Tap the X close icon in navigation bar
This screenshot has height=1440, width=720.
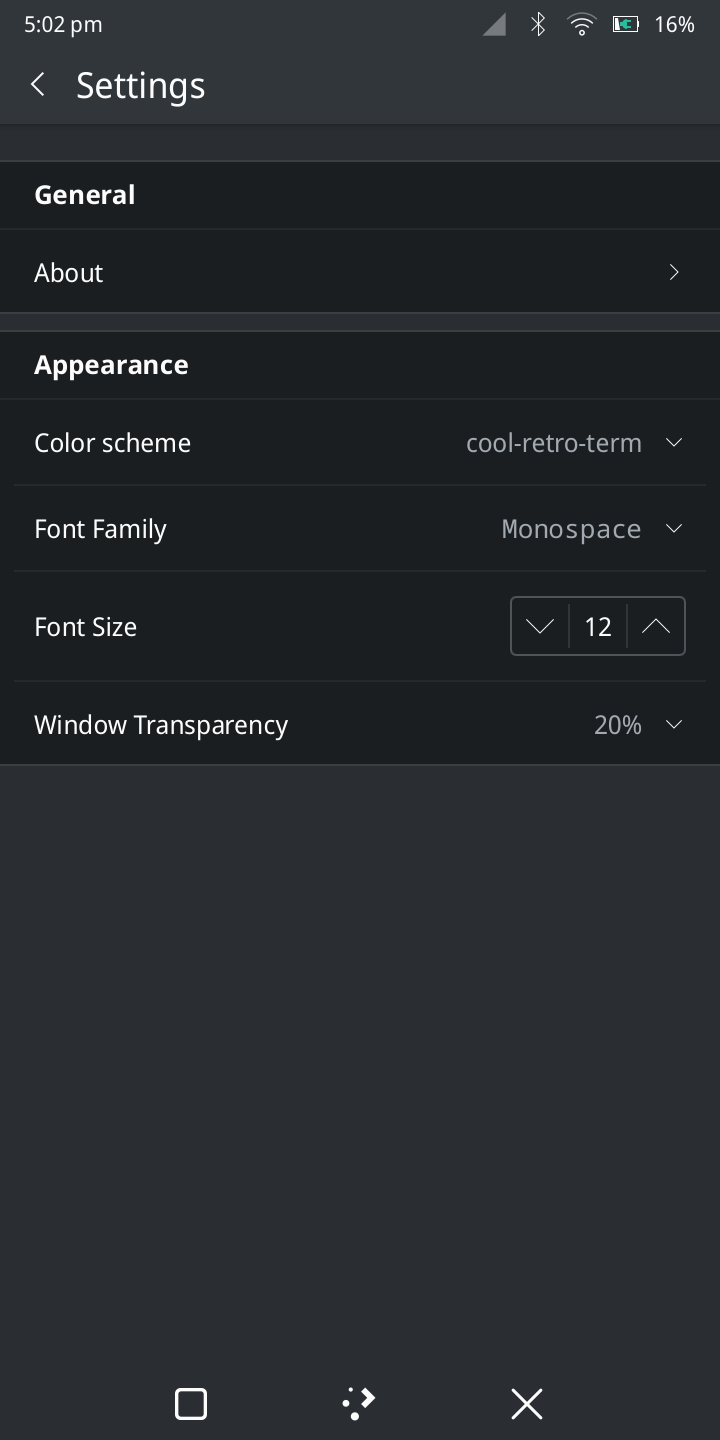pos(527,1404)
